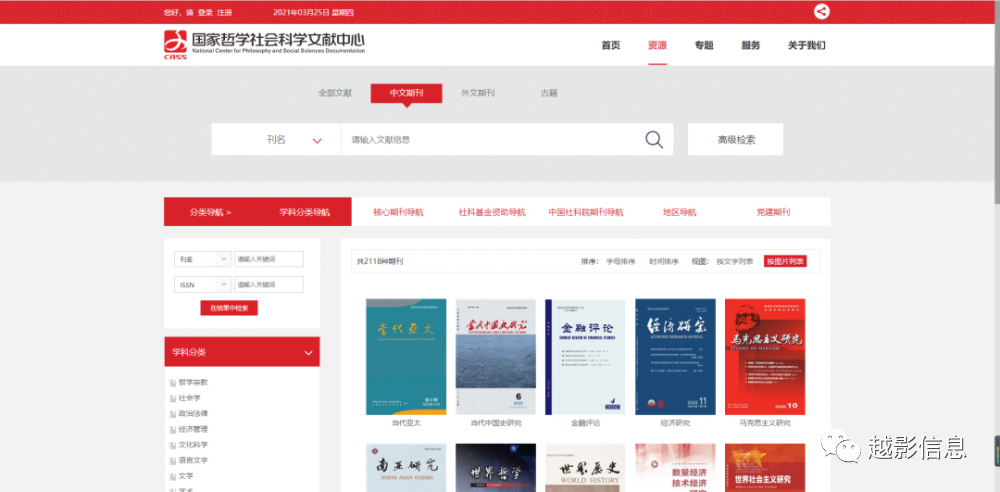This screenshot has height=492, width=1000.
Task: Click the icon next to 哲学宗教
Action: (172, 383)
